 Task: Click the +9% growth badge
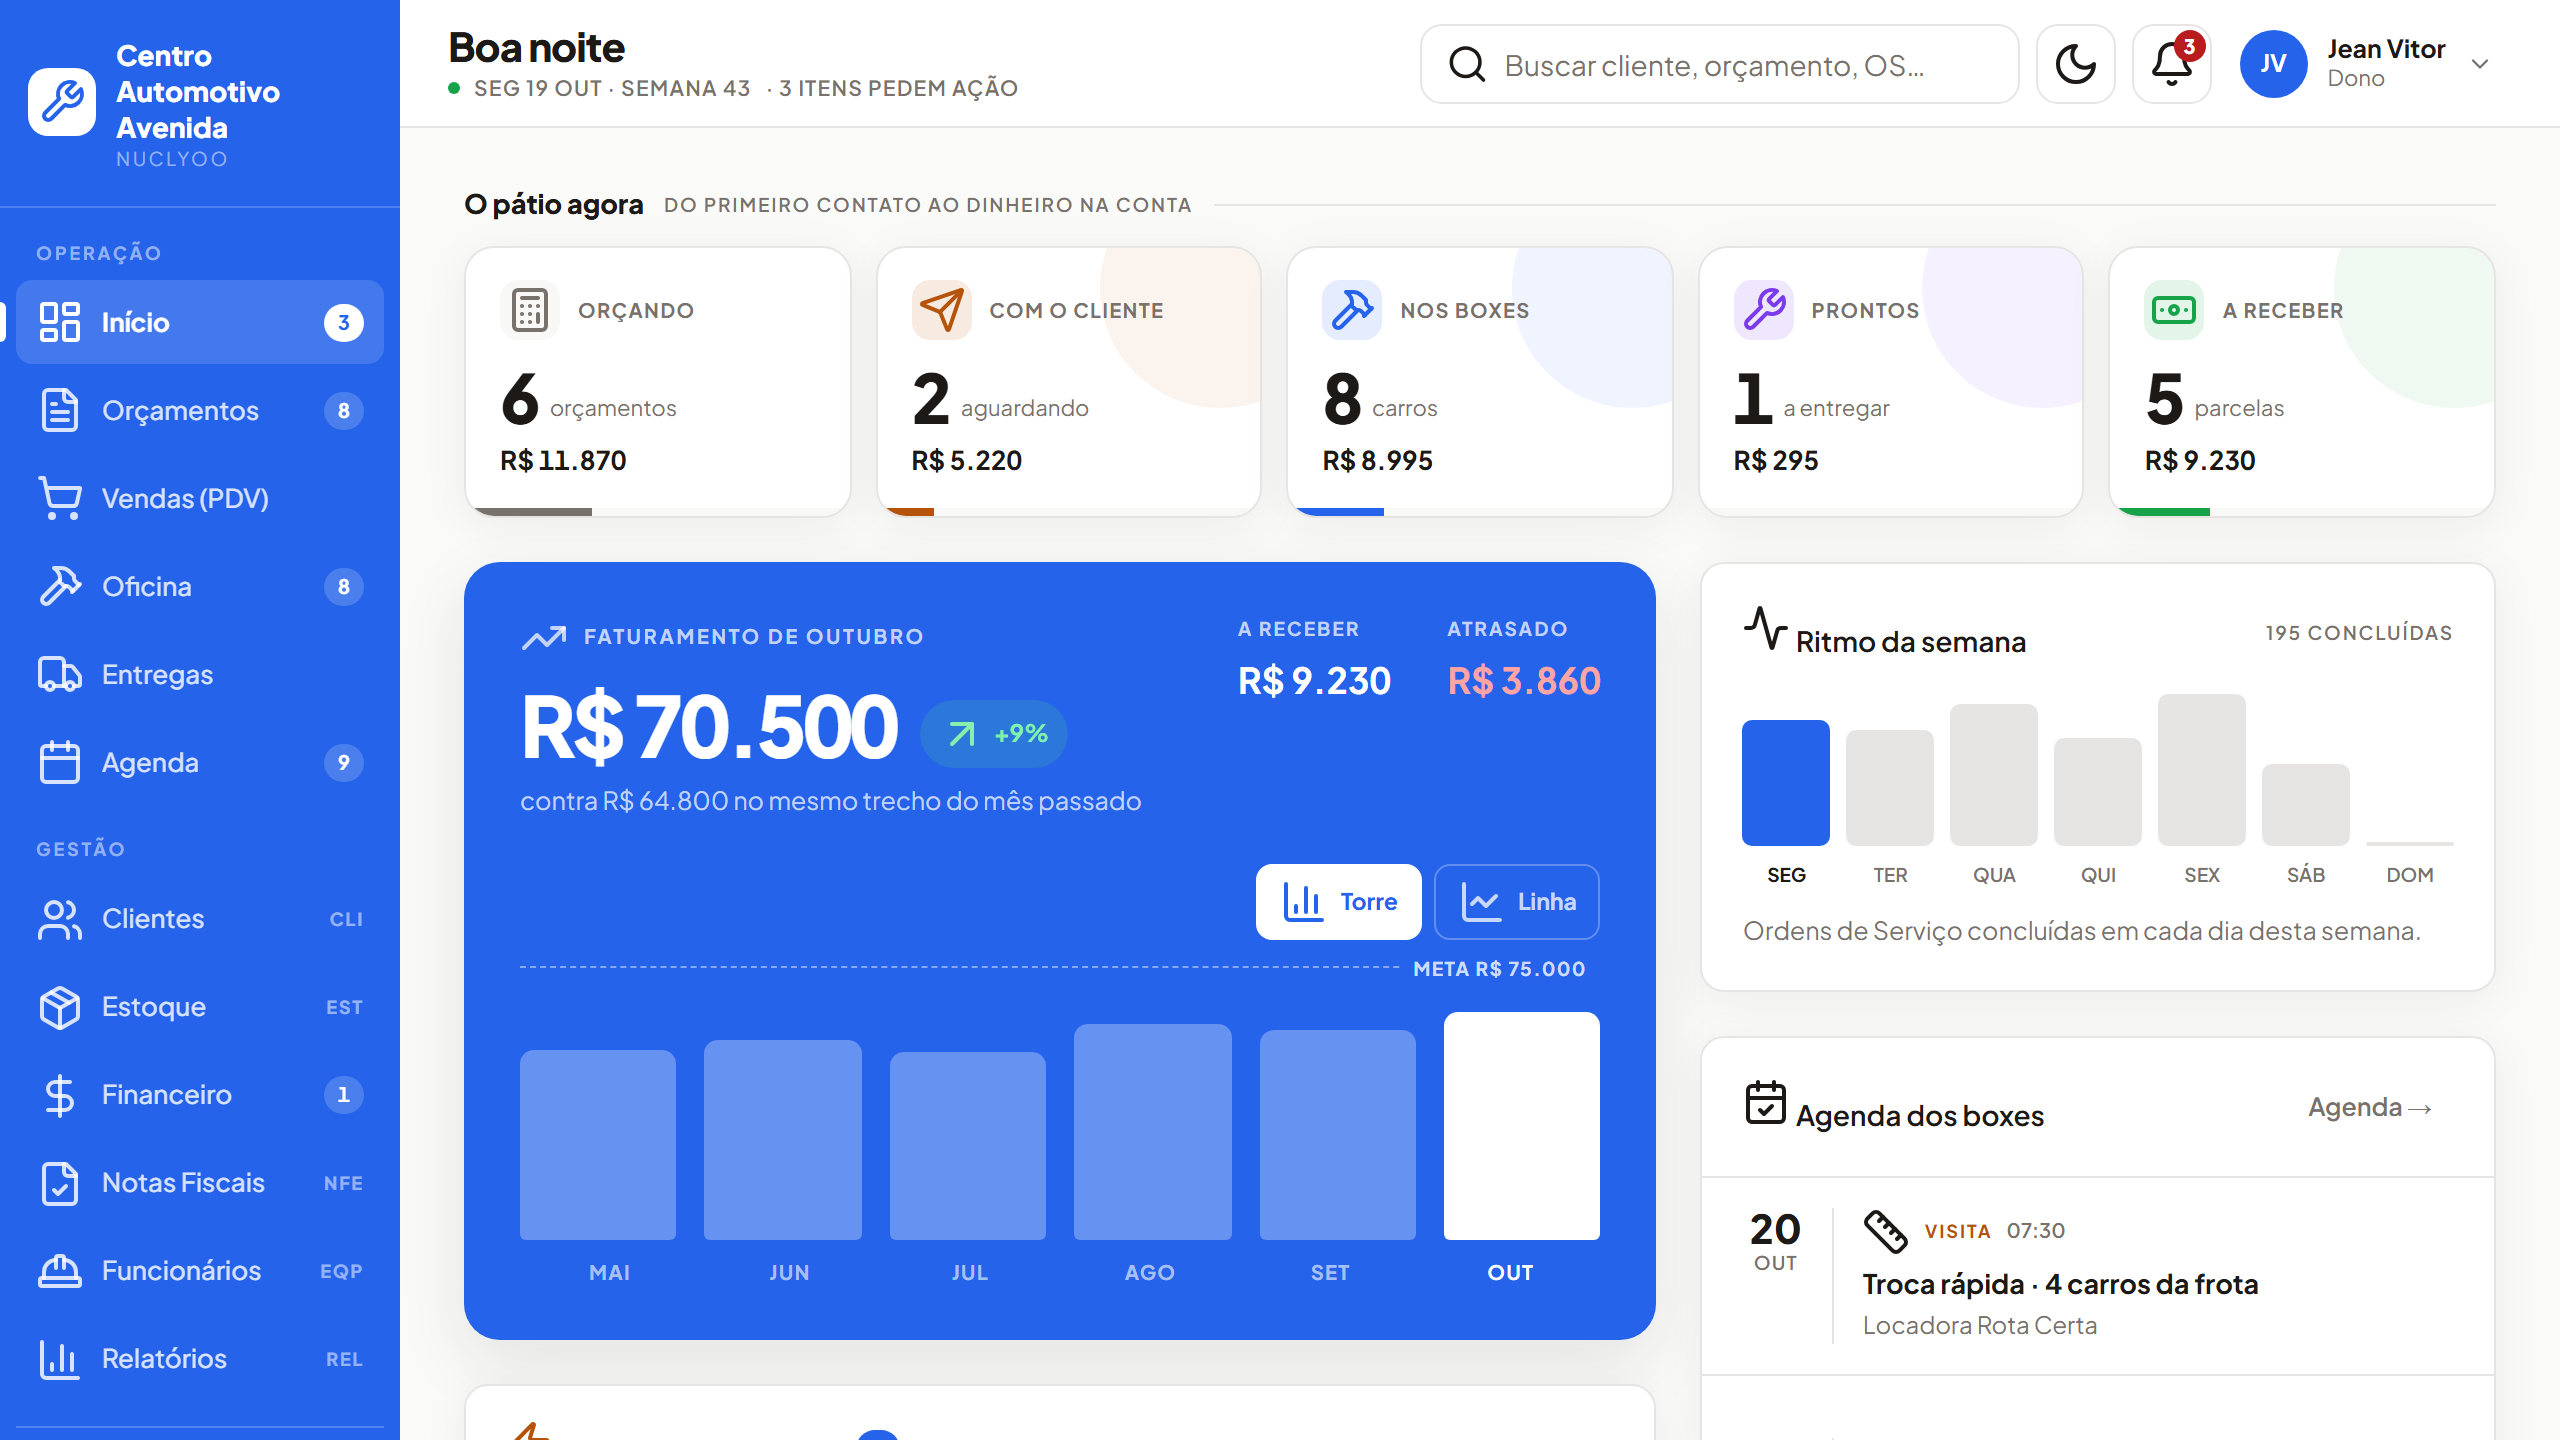click(994, 734)
